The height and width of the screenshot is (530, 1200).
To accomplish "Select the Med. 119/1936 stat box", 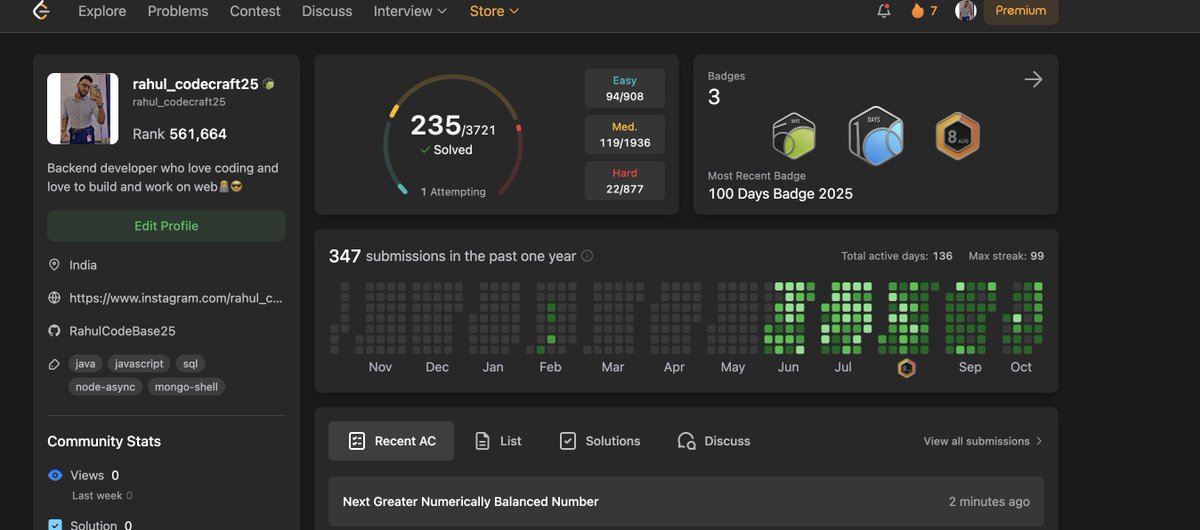I will click(x=625, y=135).
